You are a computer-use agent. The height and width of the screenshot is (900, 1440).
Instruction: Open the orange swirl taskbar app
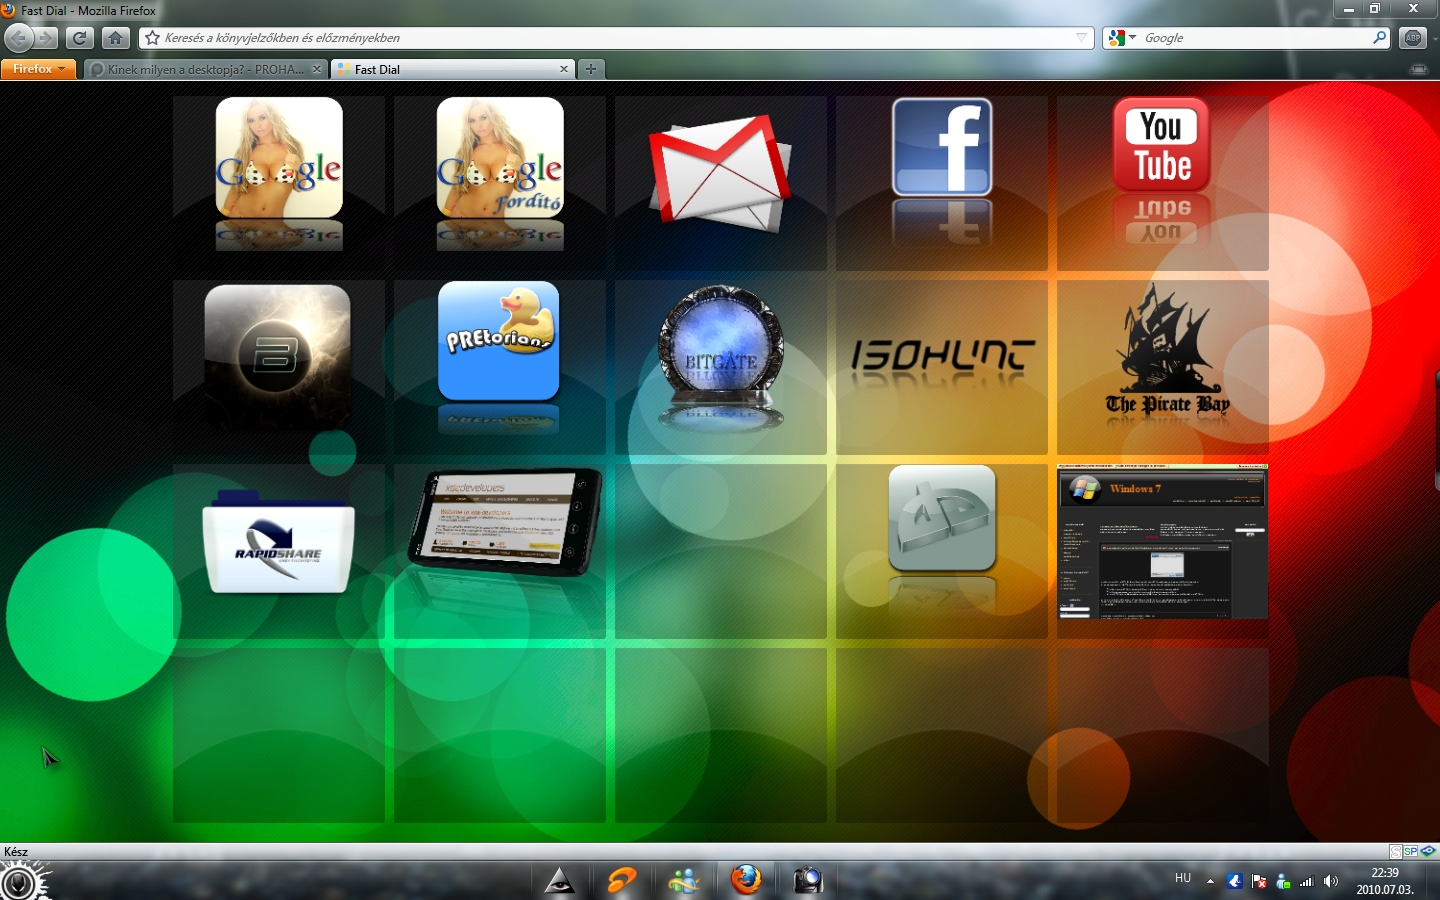621,880
